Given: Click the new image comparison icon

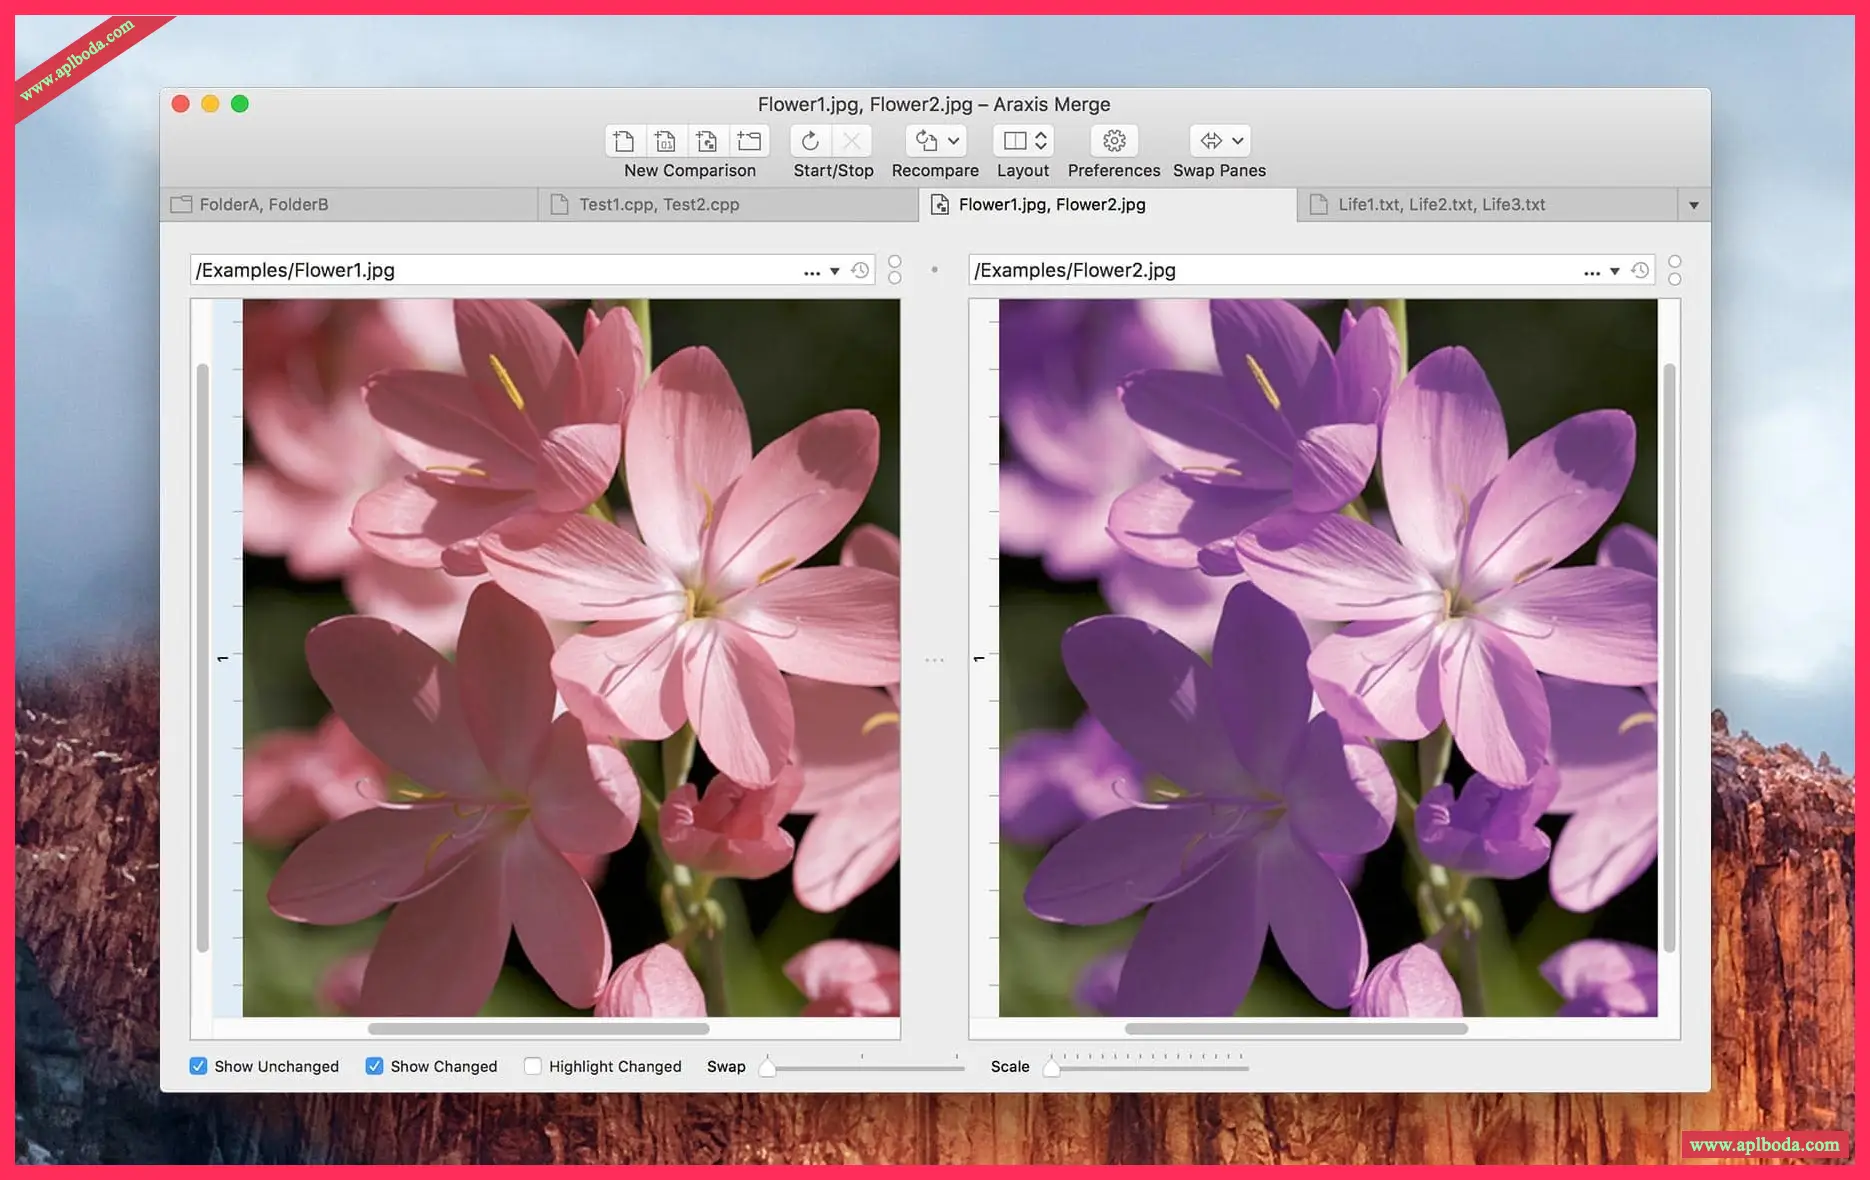Looking at the screenshot, I should pyautogui.click(x=707, y=141).
